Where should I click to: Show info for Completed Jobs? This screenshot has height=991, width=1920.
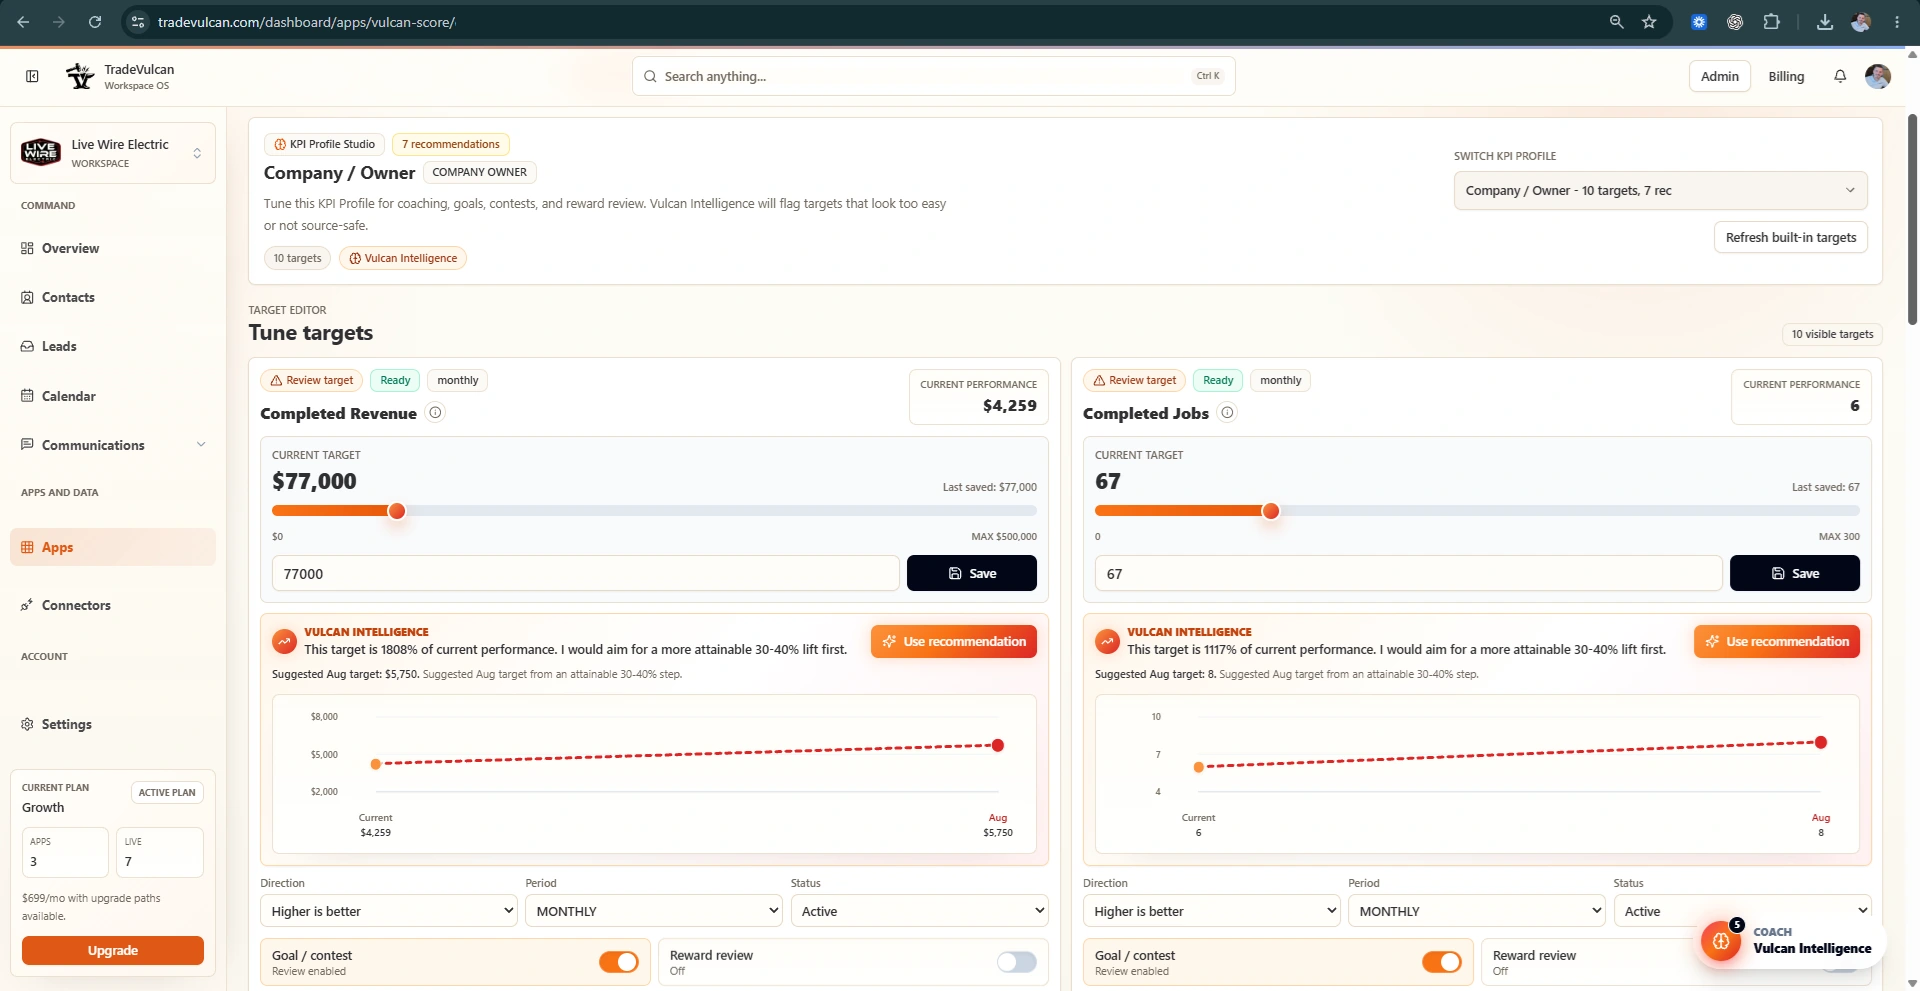point(1227,413)
